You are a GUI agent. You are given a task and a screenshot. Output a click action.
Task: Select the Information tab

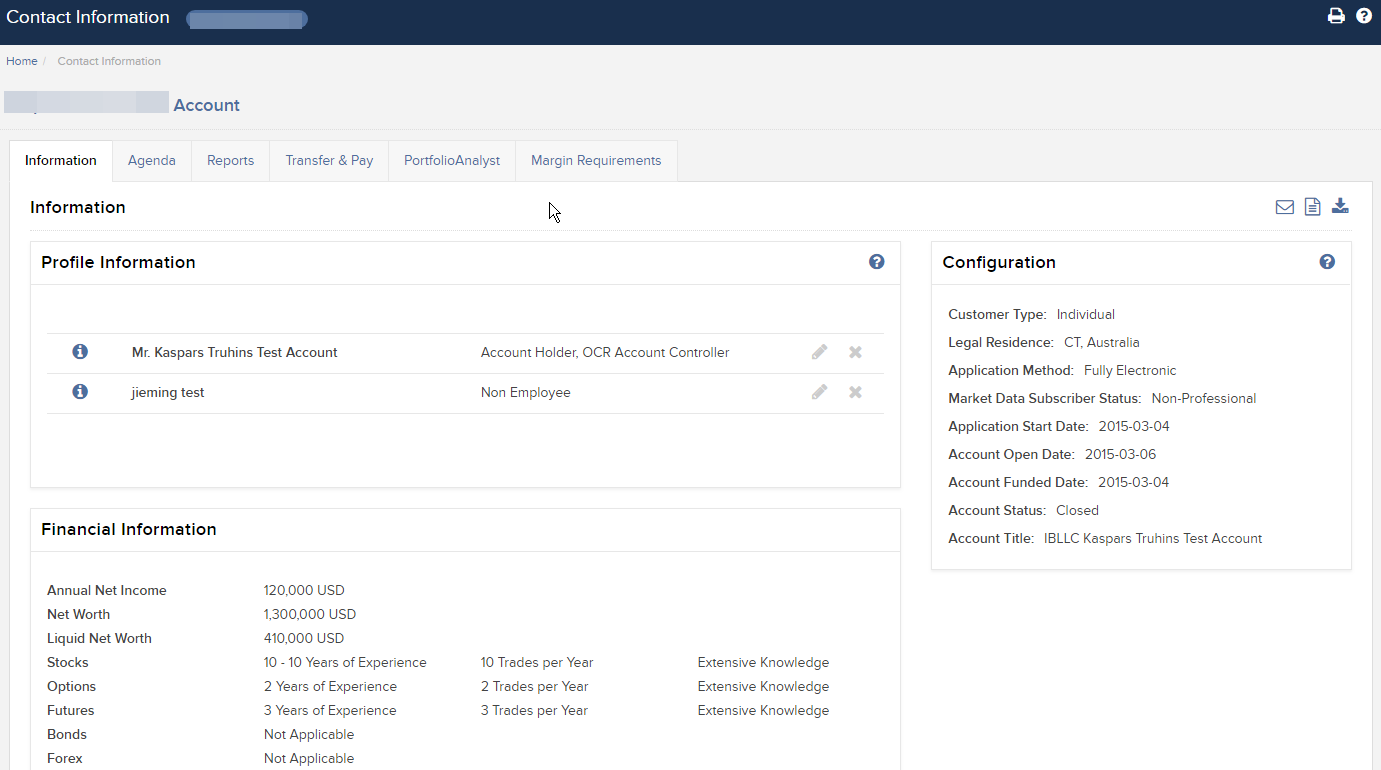pos(61,161)
